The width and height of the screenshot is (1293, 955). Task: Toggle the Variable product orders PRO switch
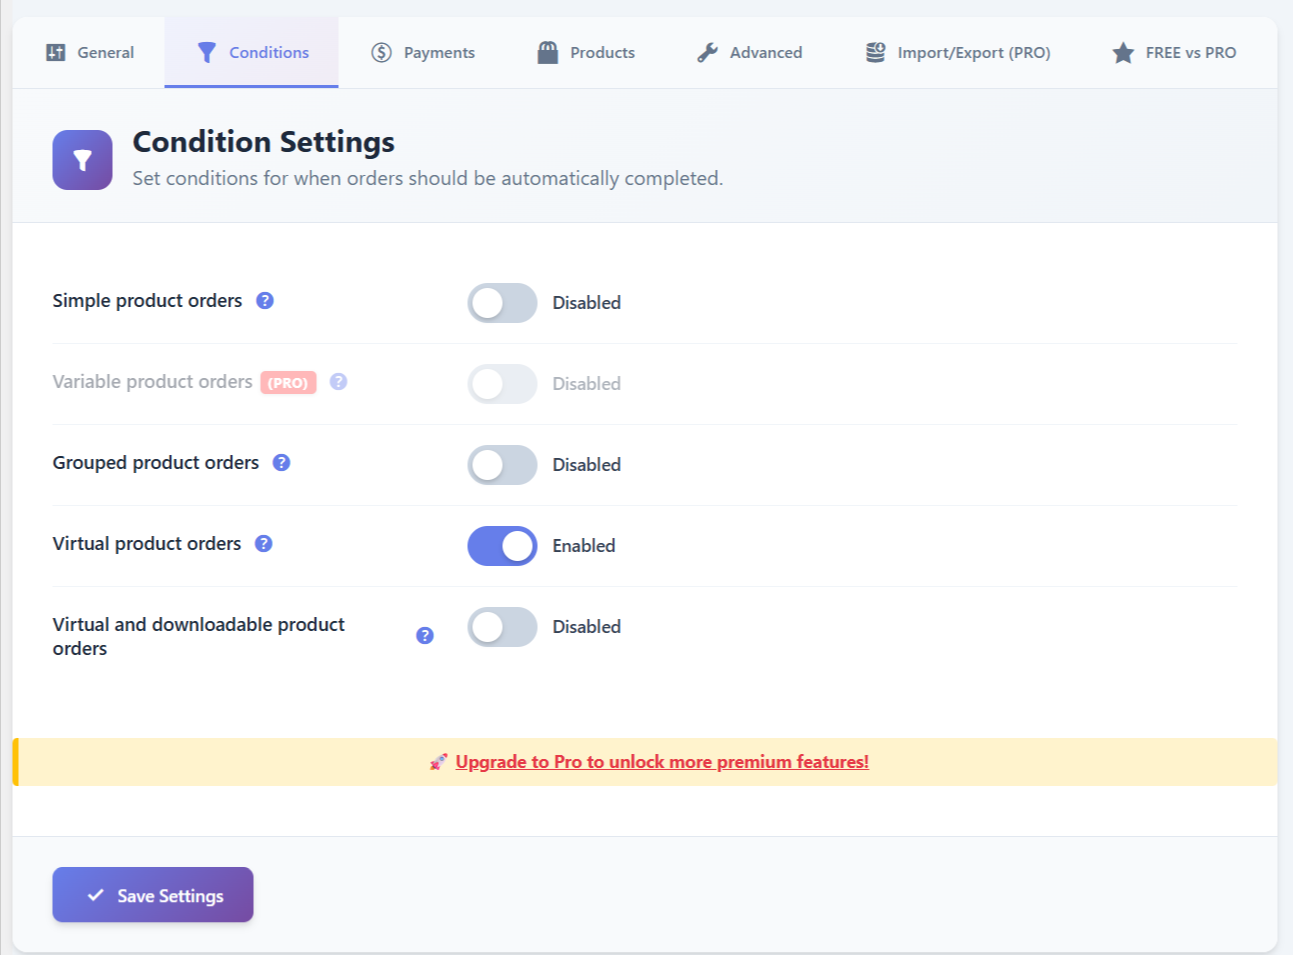[x=502, y=384]
